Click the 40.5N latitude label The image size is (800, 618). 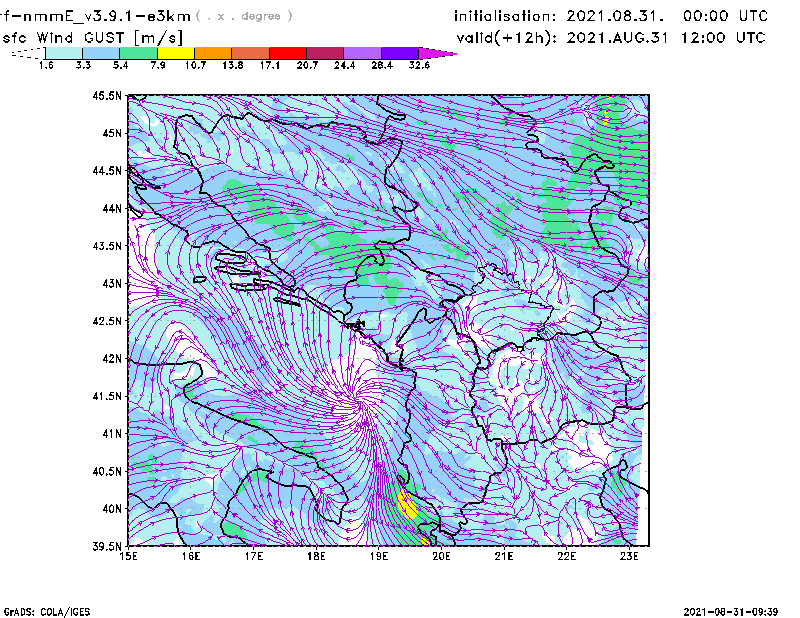click(107, 471)
